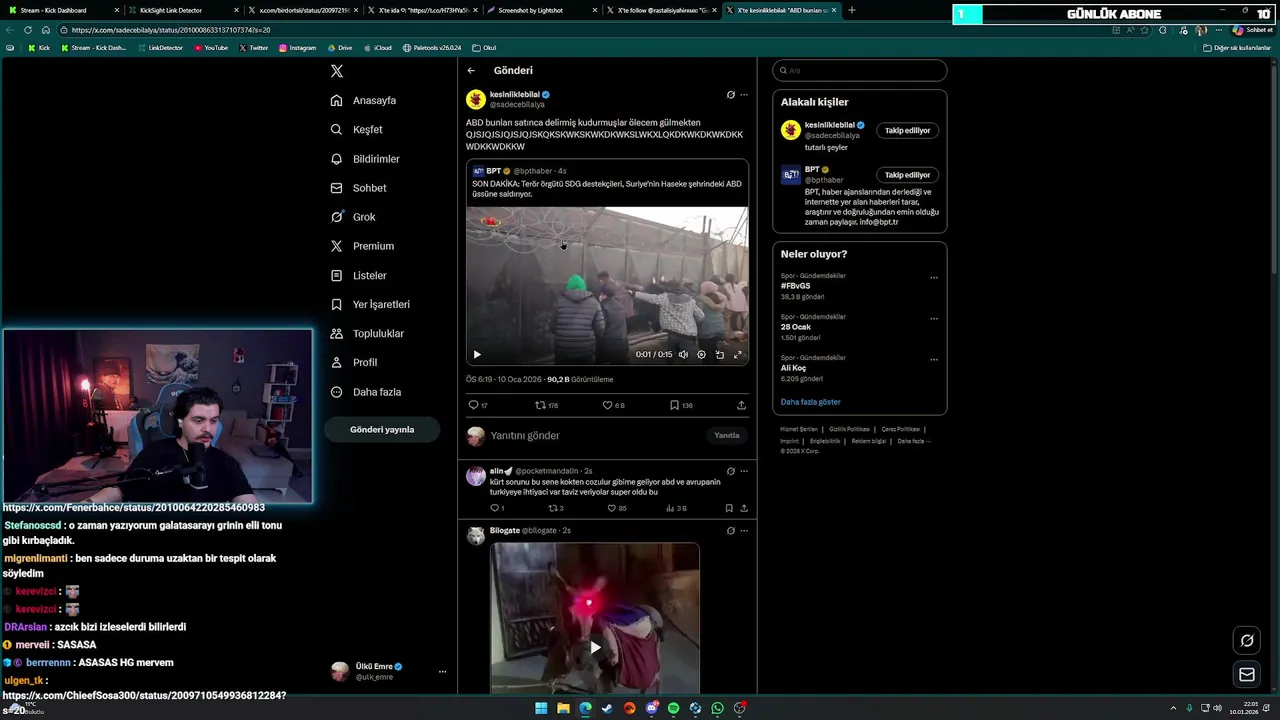Open the Keşfet search page
The width and height of the screenshot is (1280, 720).
point(357,129)
